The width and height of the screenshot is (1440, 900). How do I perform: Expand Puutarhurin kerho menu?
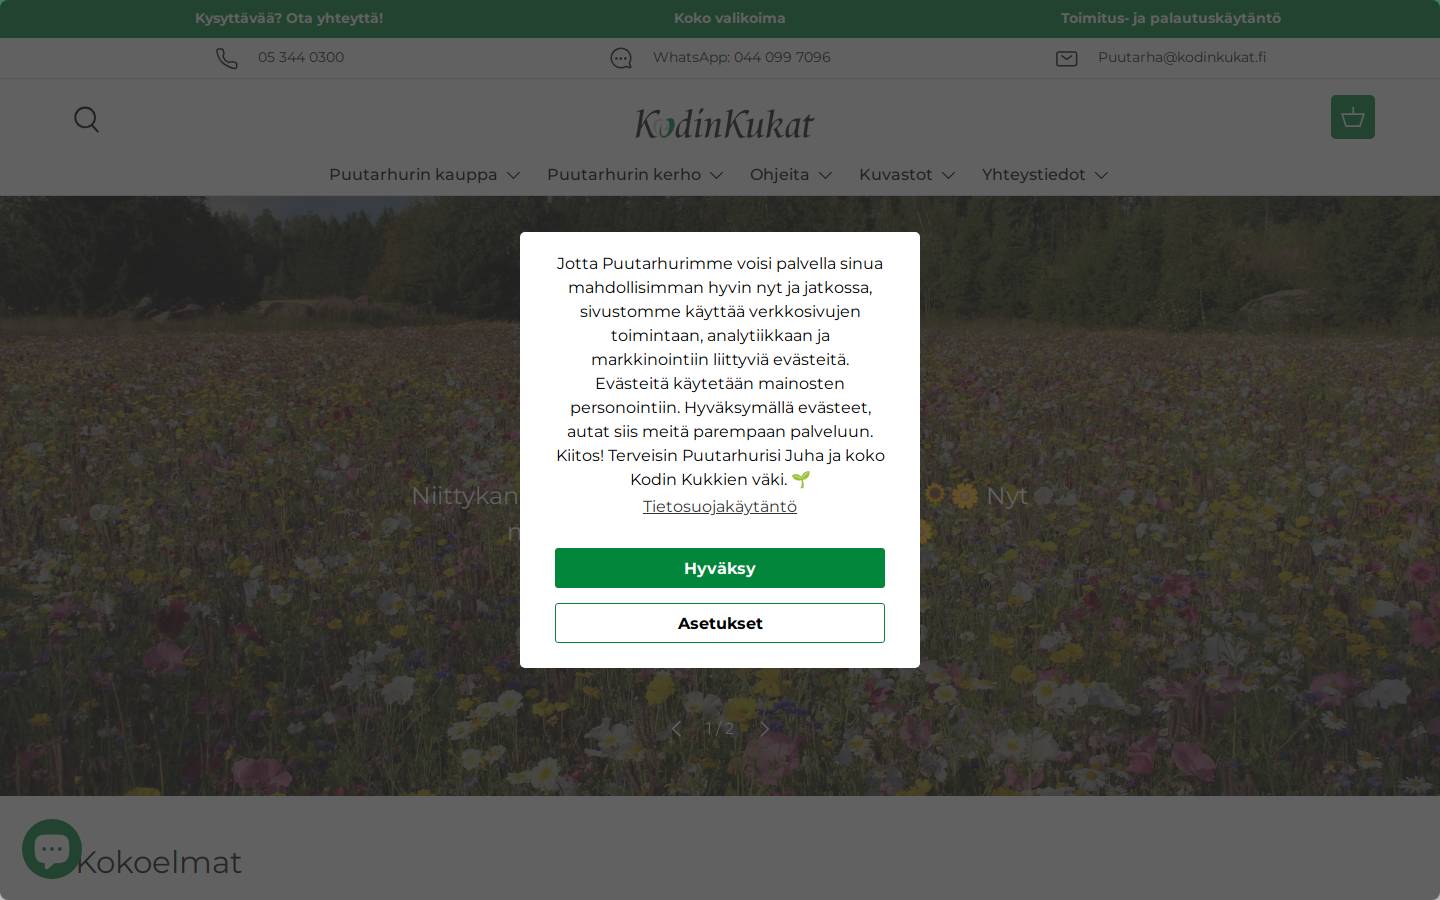635,174
